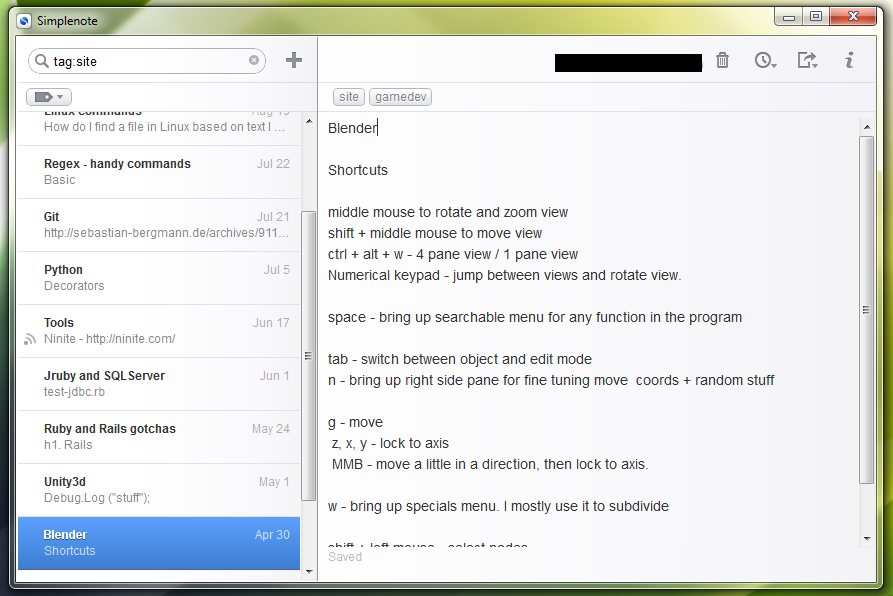Click the editor scrollbar thumb
The image size is (893, 596).
click(866, 310)
